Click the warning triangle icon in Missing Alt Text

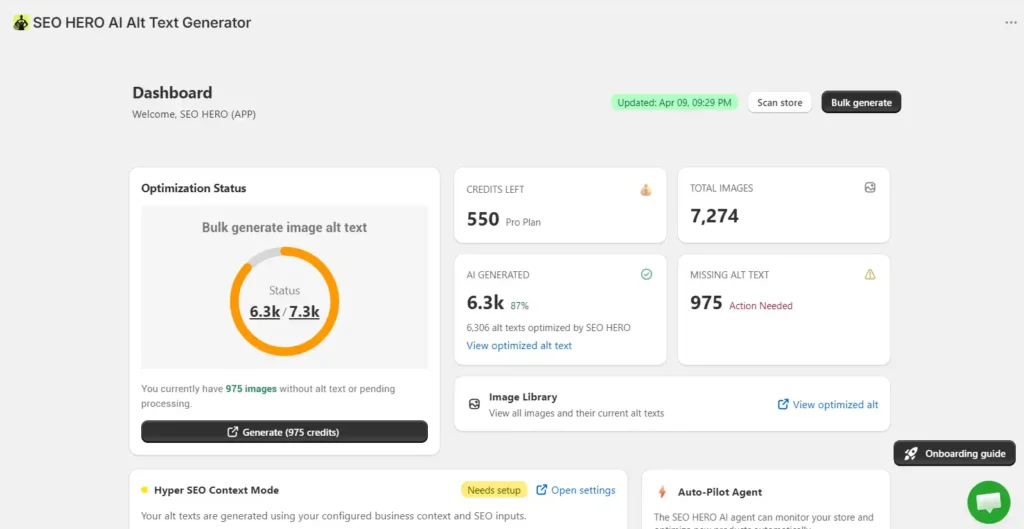pyautogui.click(x=869, y=275)
